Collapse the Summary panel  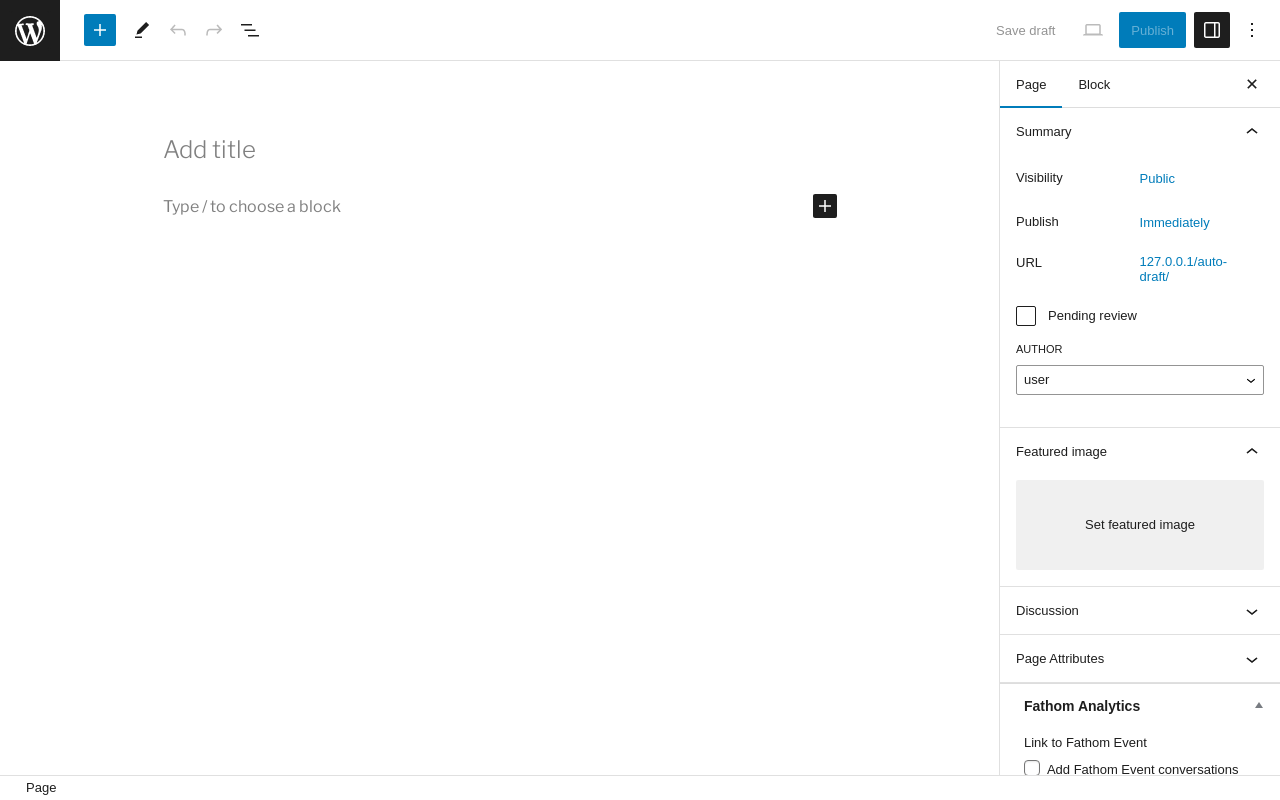[1140, 131]
